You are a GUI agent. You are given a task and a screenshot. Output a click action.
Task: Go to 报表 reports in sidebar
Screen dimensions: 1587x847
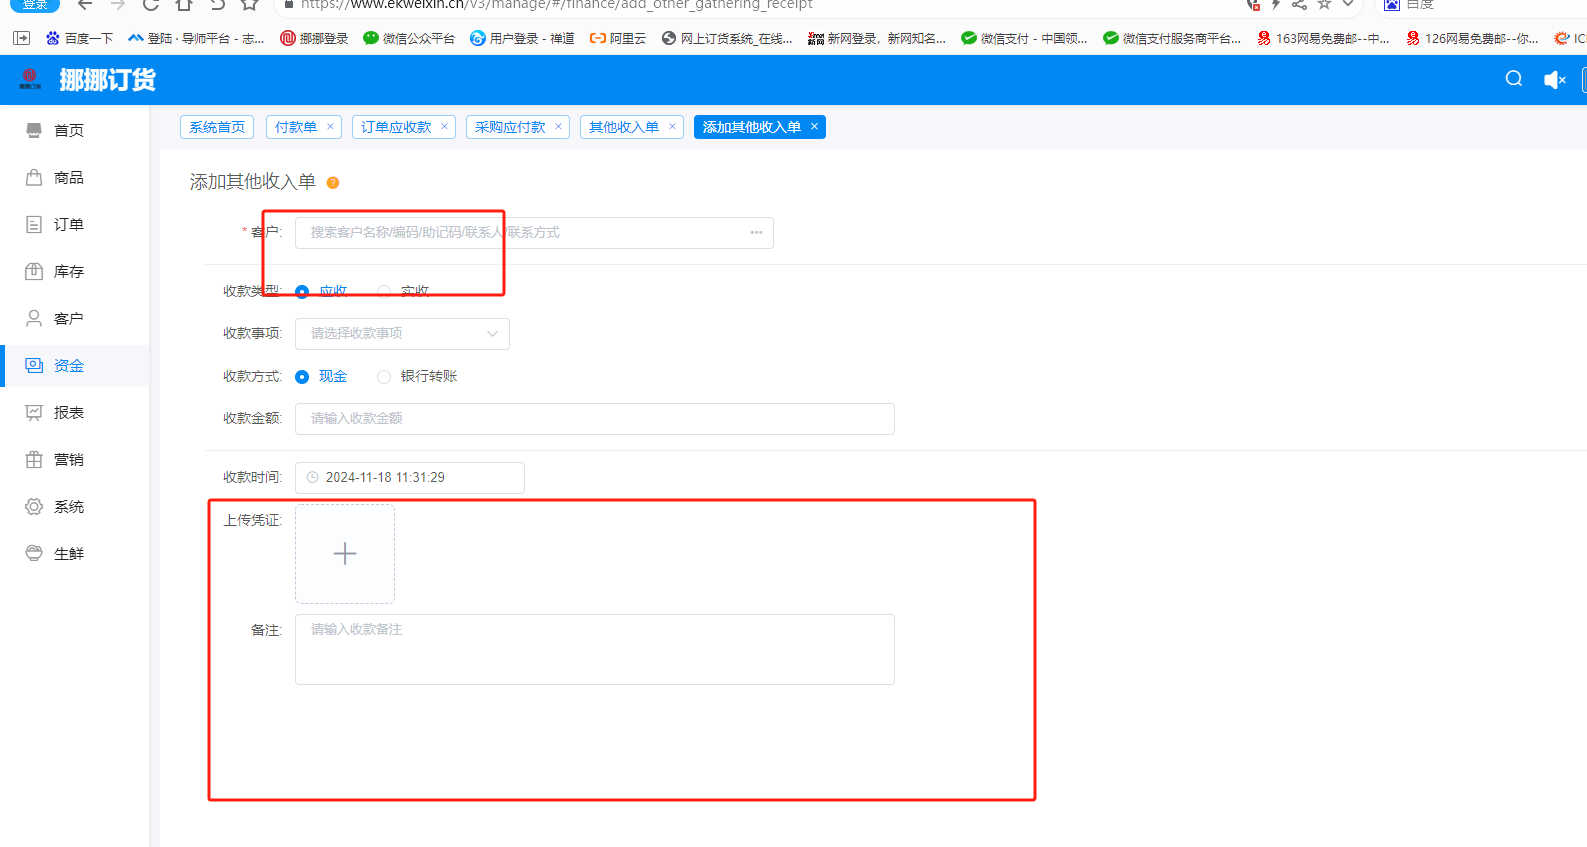(x=68, y=413)
